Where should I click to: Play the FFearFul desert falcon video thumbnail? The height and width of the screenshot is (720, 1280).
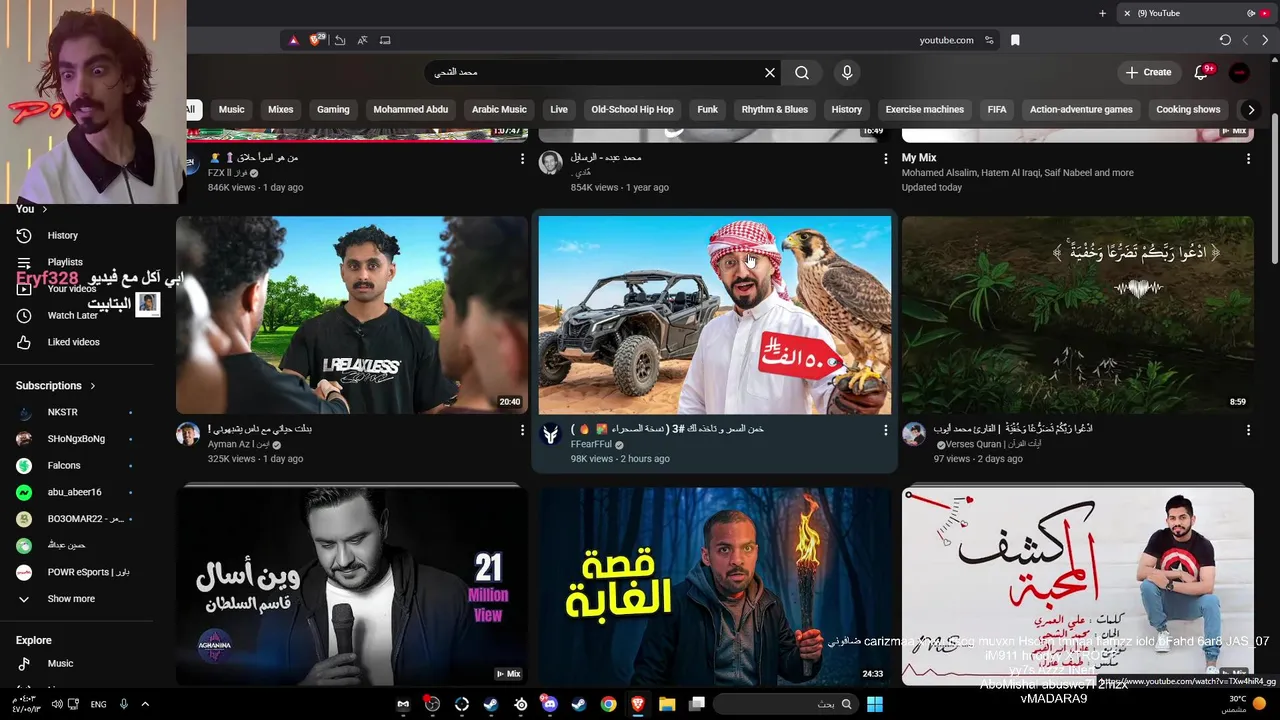coord(714,315)
